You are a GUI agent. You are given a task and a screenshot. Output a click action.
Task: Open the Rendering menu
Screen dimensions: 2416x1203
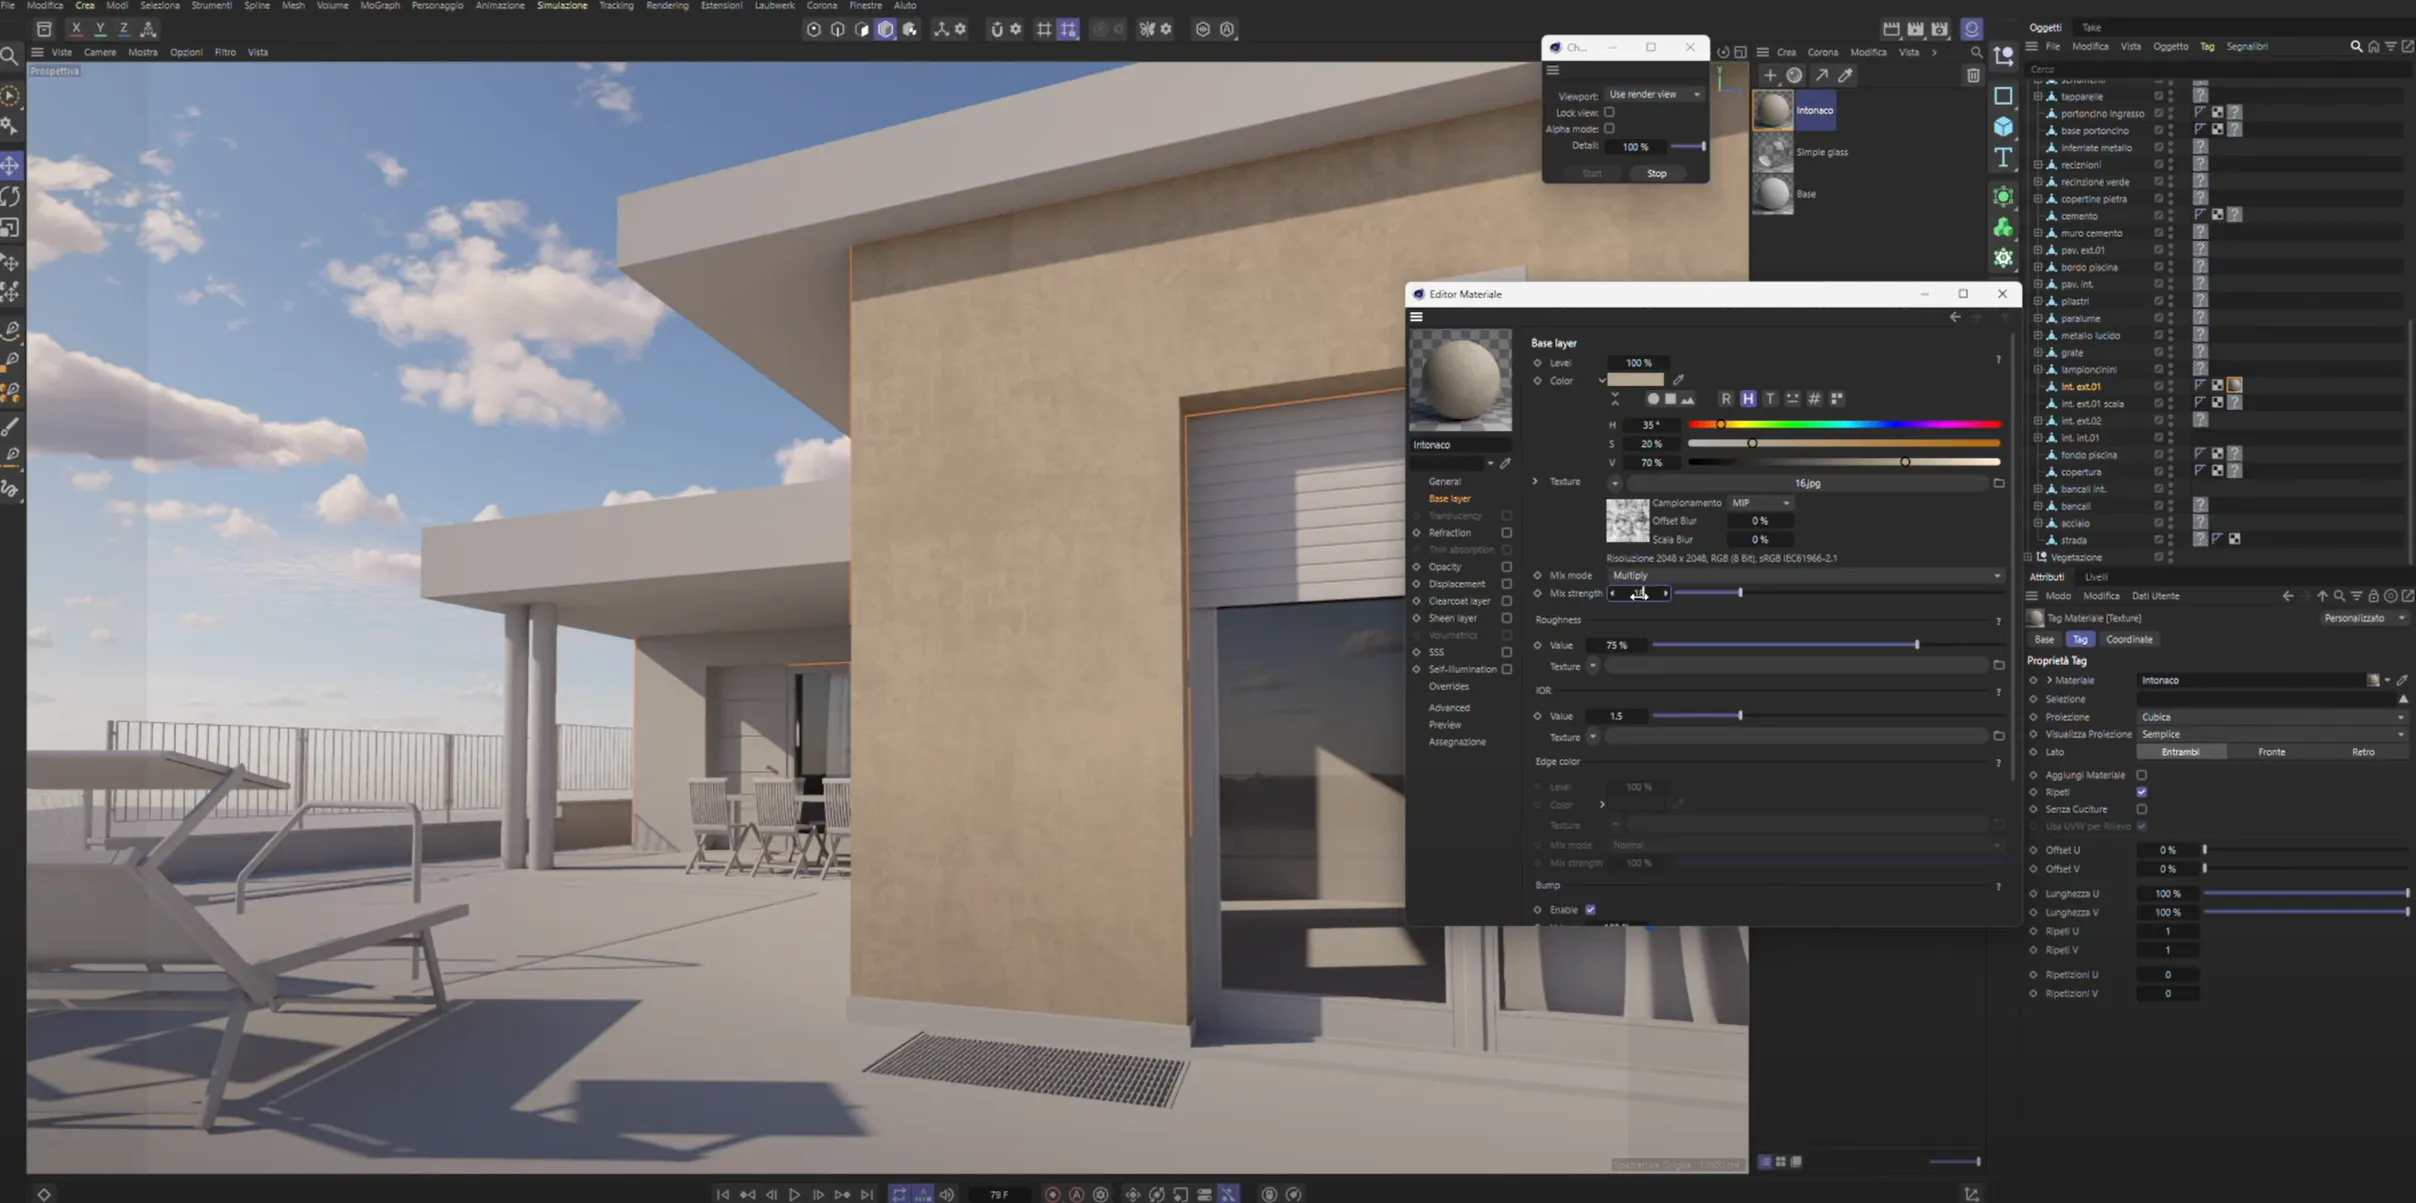click(x=667, y=6)
